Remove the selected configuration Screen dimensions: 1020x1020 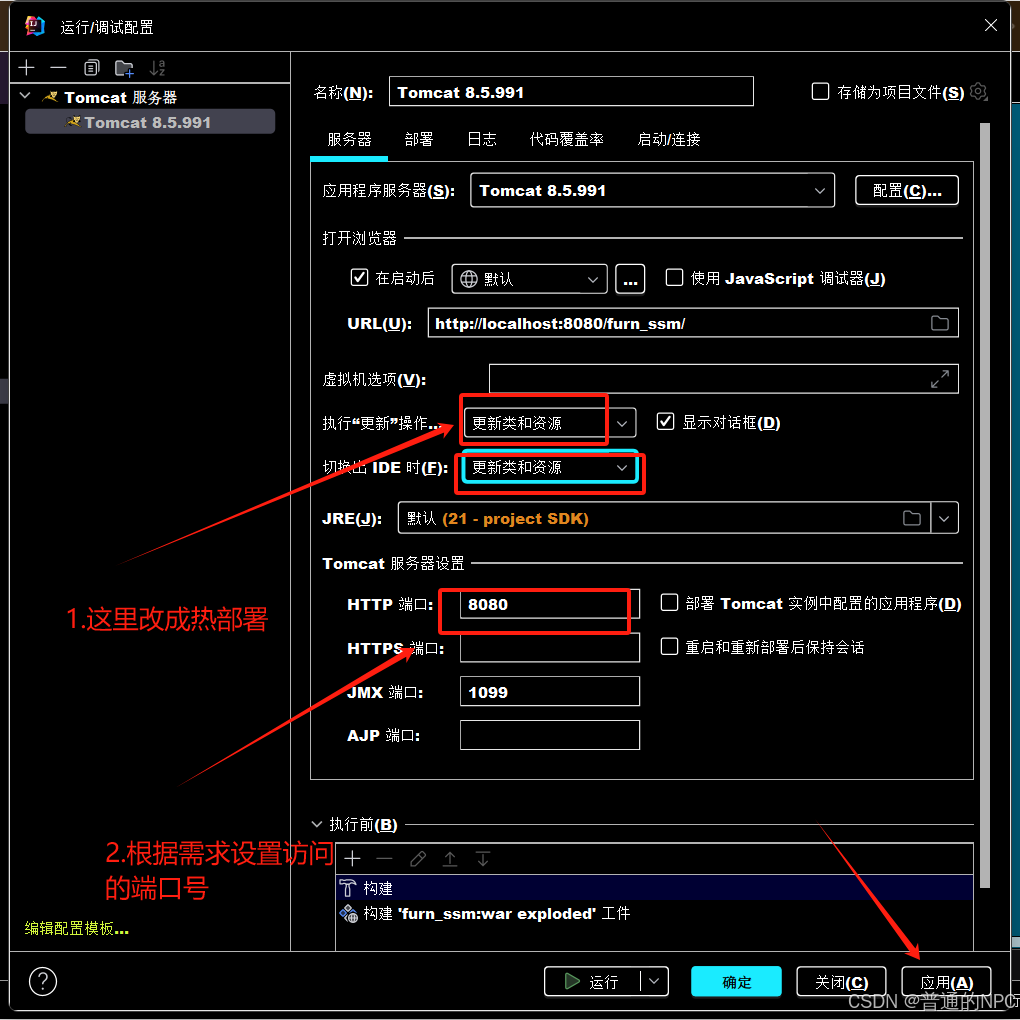[59, 68]
